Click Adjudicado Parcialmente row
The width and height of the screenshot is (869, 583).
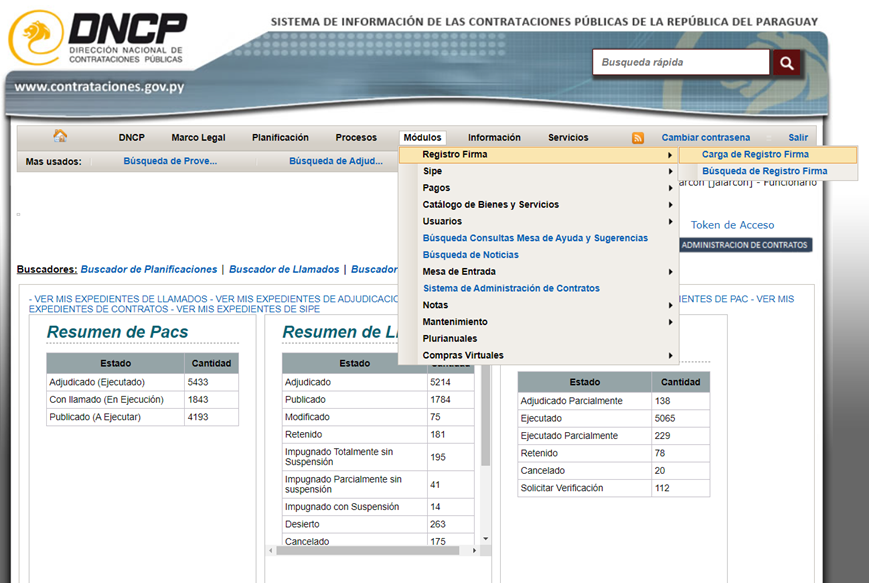(614, 401)
